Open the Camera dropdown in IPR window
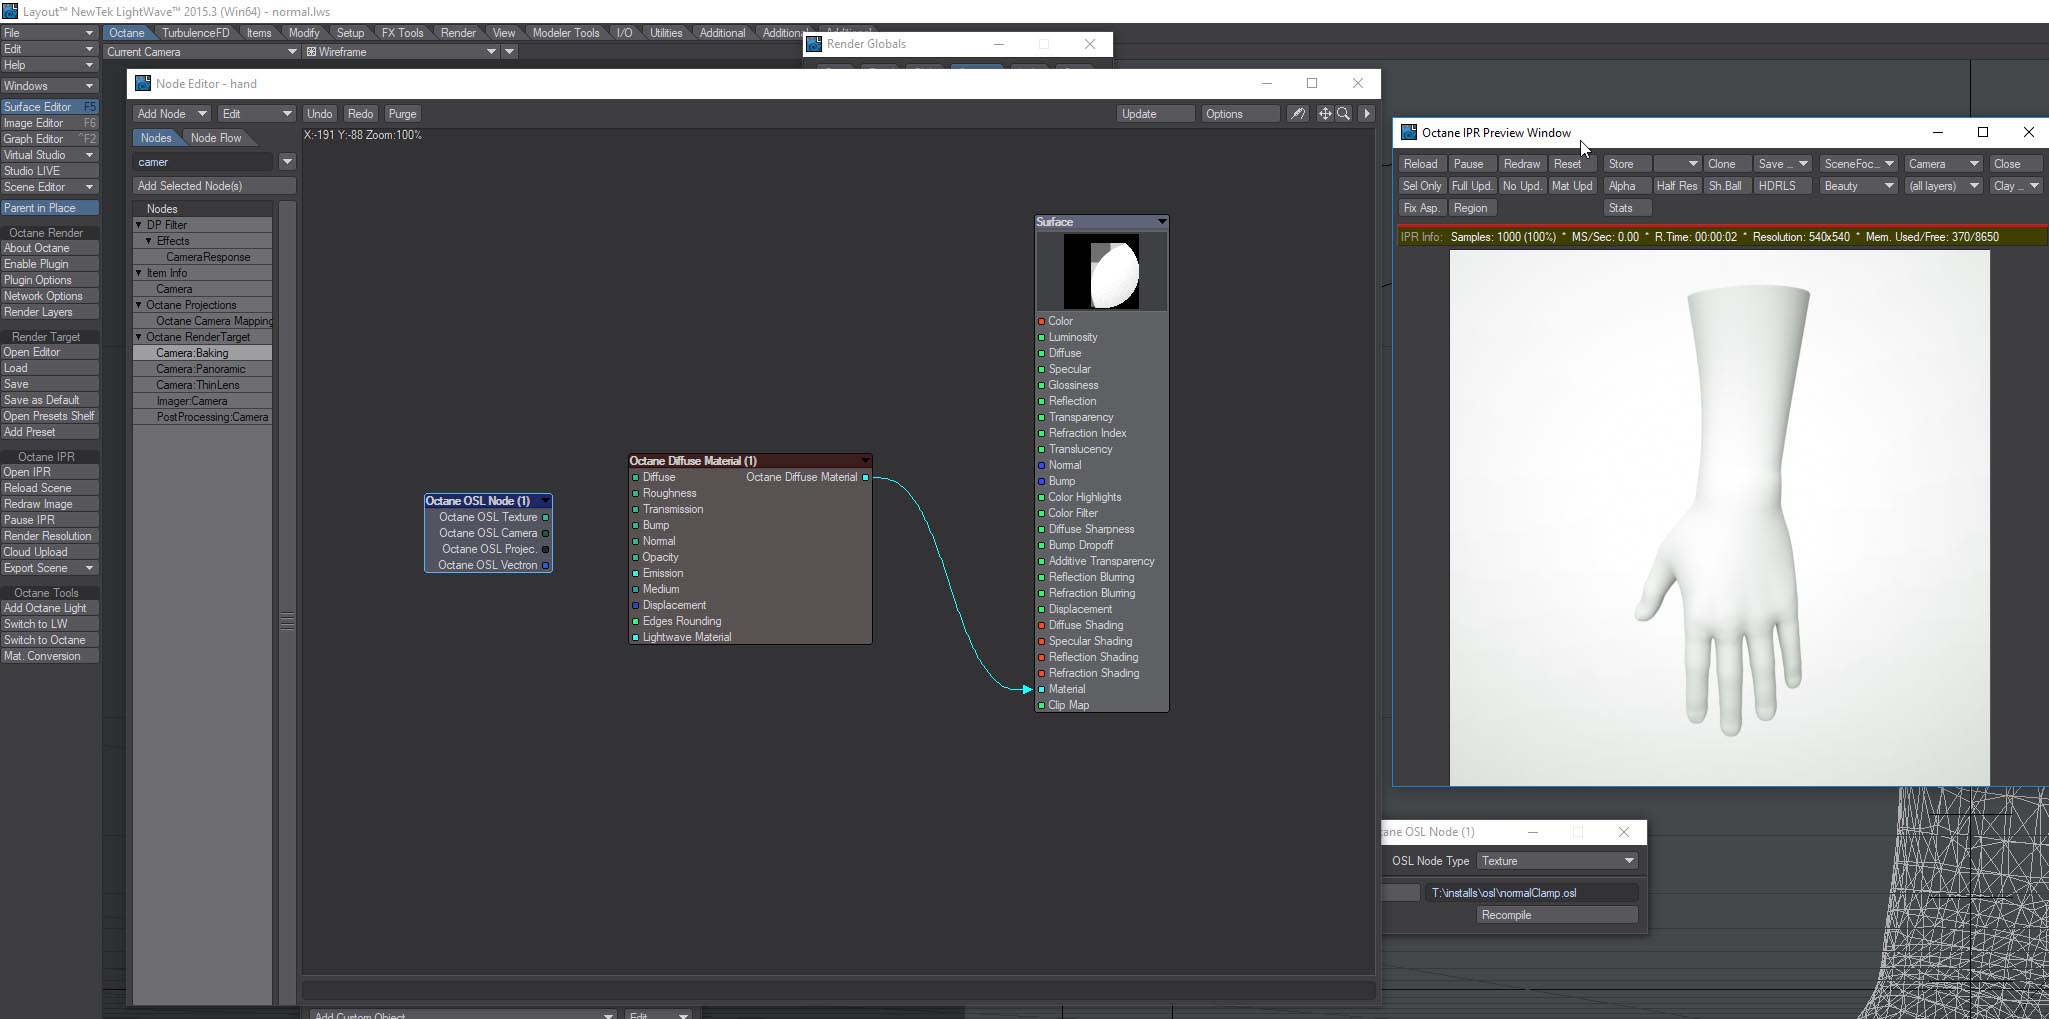The width and height of the screenshot is (2049, 1019). click(x=1942, y=164)
